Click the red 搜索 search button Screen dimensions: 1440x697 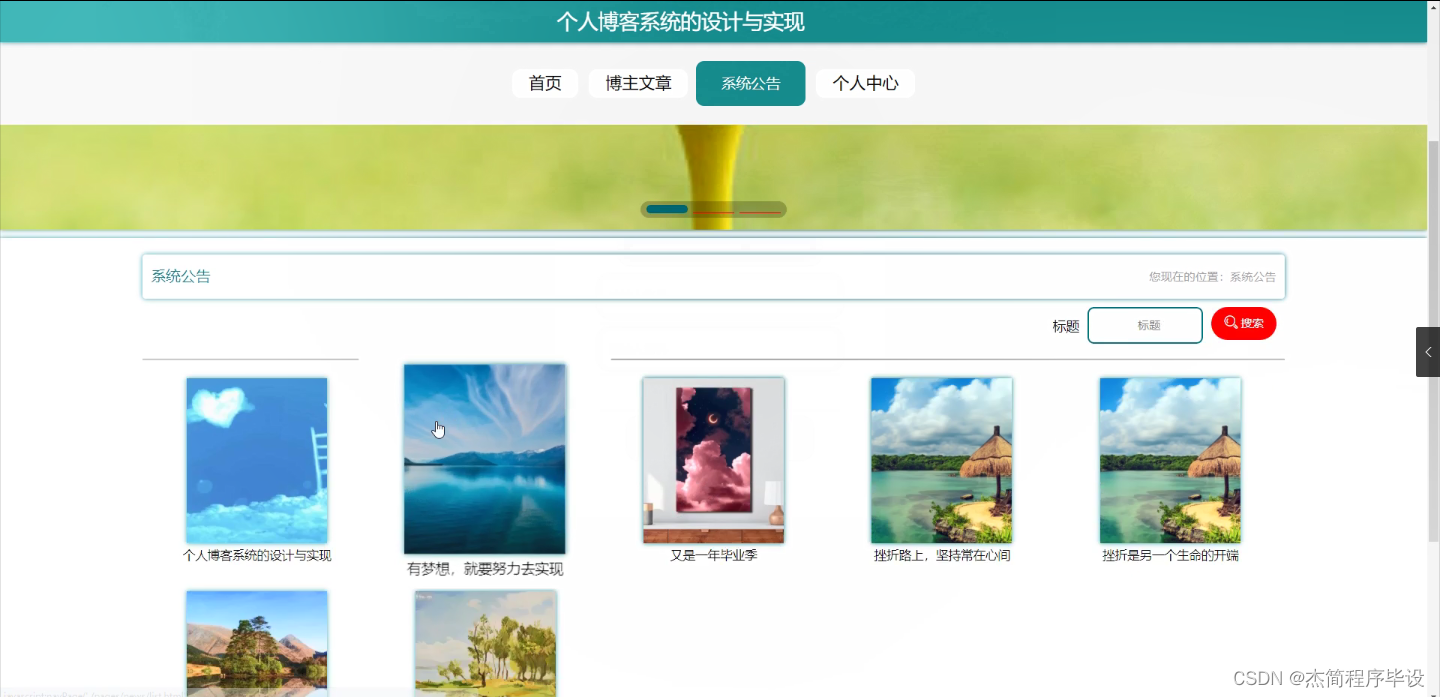tap(1243, 323)
